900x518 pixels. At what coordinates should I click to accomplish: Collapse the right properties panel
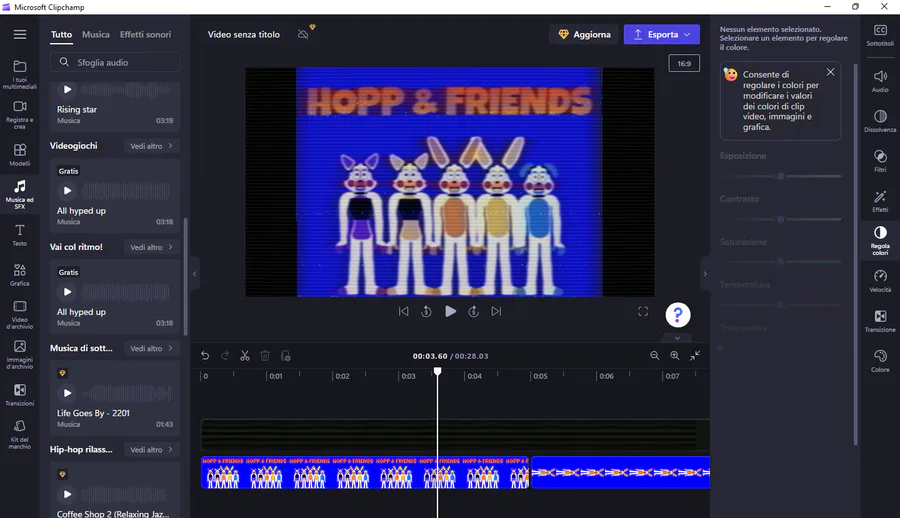[x=705, y=274]
